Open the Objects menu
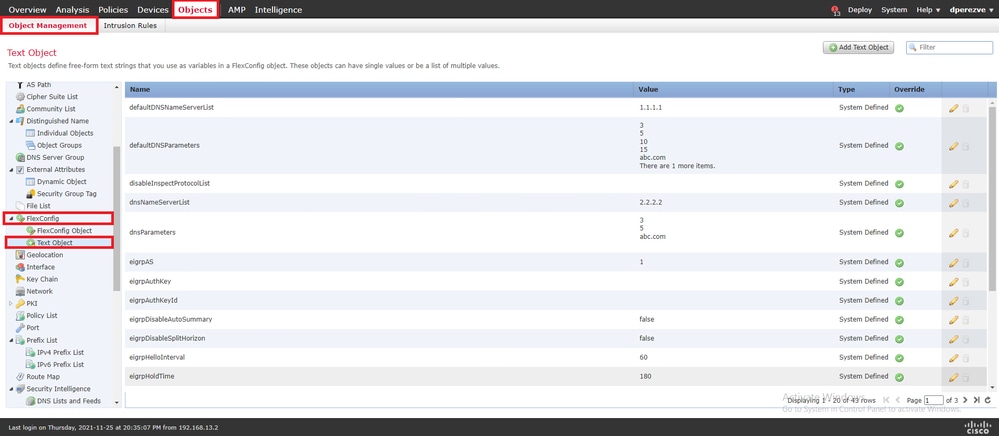This screenshot has height=436, width=999. (195, 10)
